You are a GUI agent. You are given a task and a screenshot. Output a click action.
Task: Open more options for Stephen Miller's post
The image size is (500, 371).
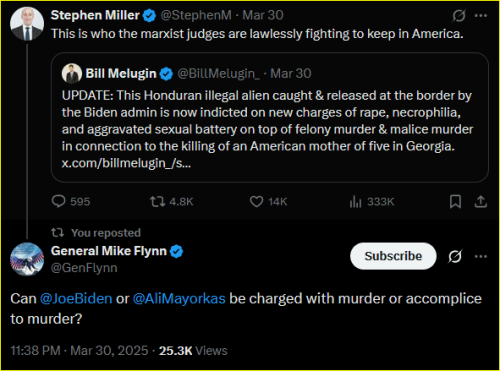(x=481, y=16)
